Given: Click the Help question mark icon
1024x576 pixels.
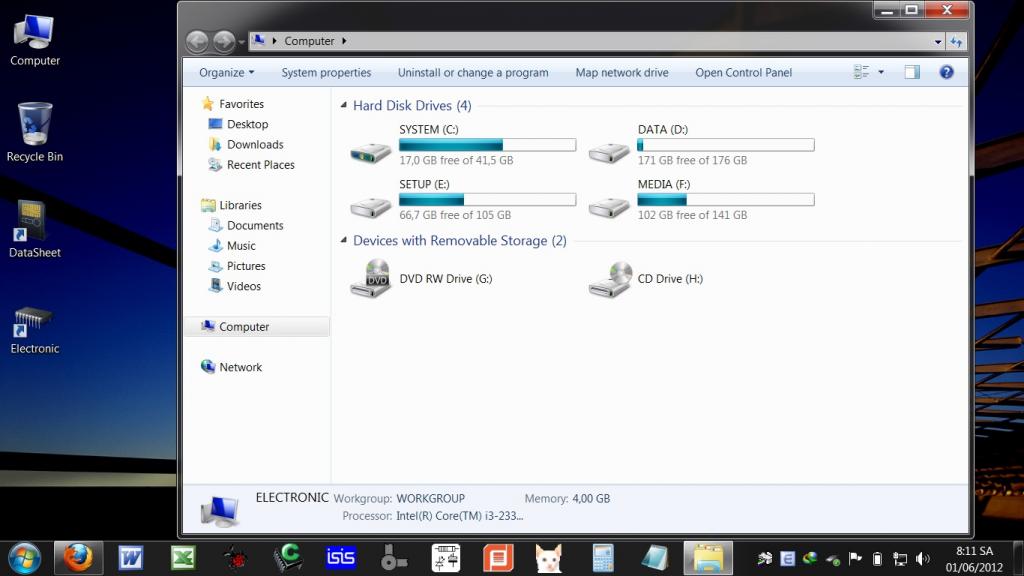Looking at the screenshot, I should (946, 72).
